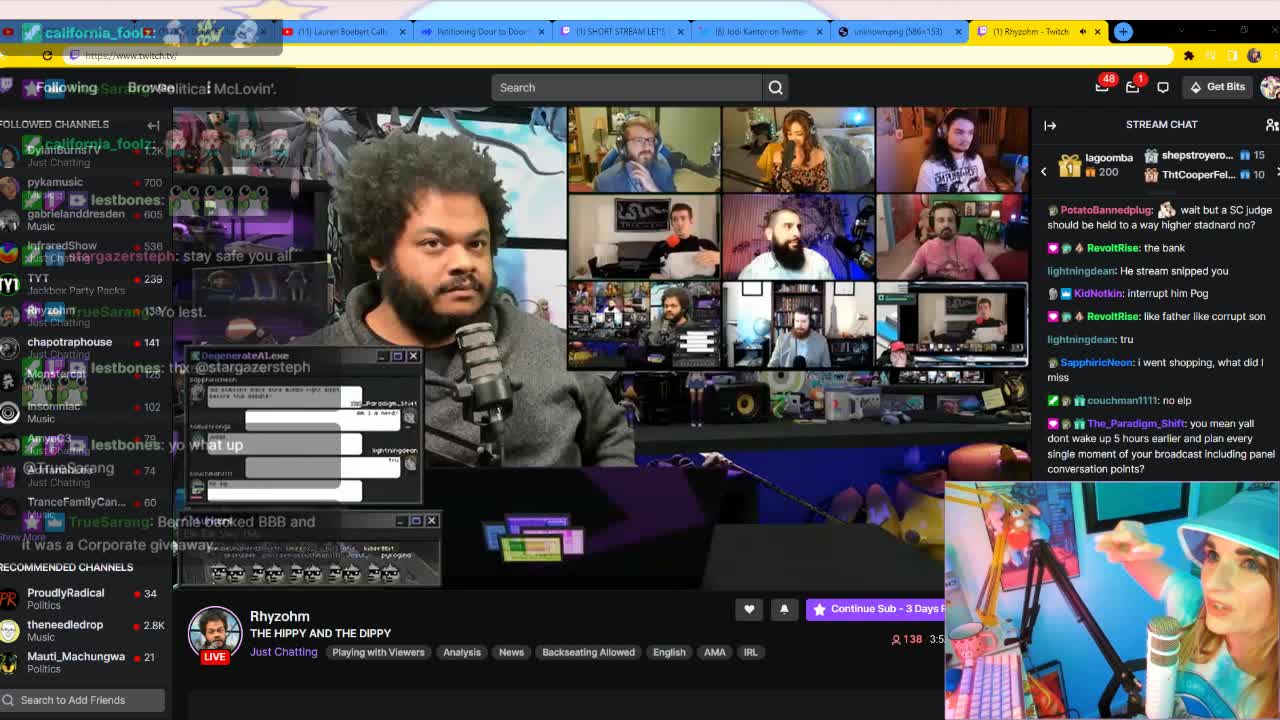Click the lagoomba gift leaderboard entry
This screenshot has width=1280, height=720.
[x=1097, y=164]
